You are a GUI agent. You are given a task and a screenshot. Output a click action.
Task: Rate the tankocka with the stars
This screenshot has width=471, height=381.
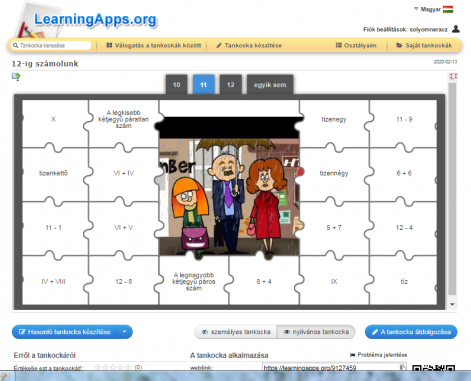click(113, 367)
